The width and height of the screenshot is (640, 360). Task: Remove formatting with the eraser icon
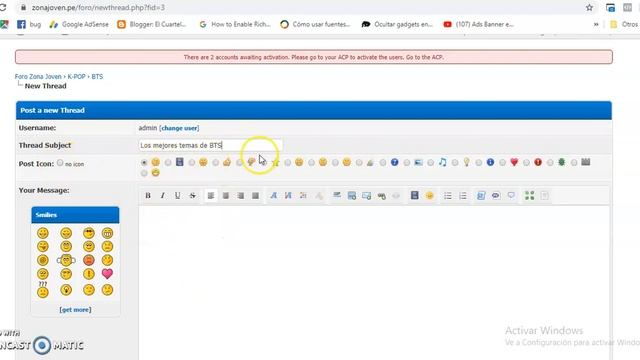point(318,196)
